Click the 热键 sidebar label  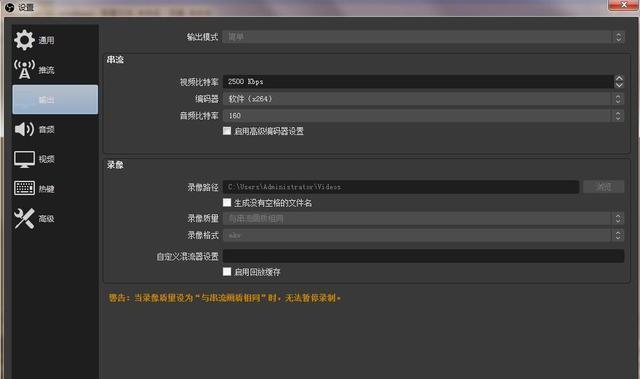click(46, 189)
